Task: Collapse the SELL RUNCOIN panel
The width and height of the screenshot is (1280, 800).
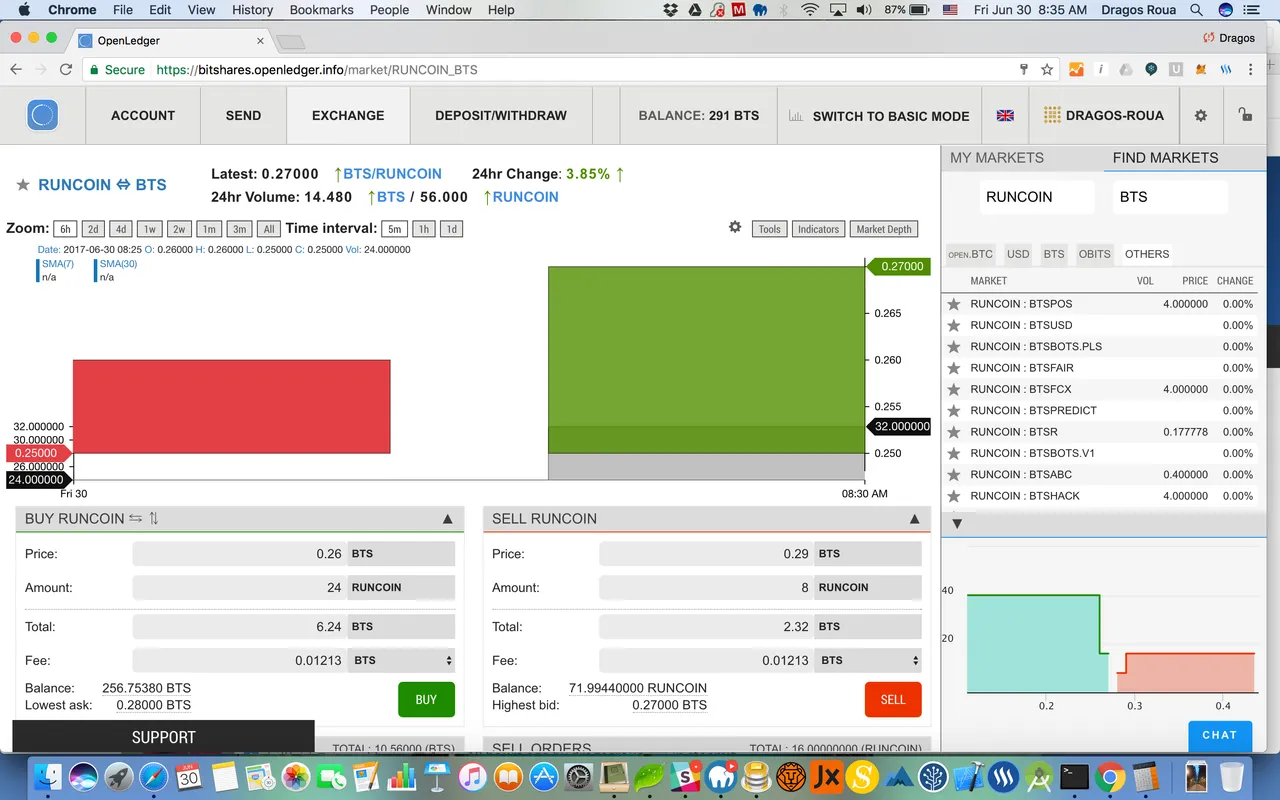Action: pos(914,519)
